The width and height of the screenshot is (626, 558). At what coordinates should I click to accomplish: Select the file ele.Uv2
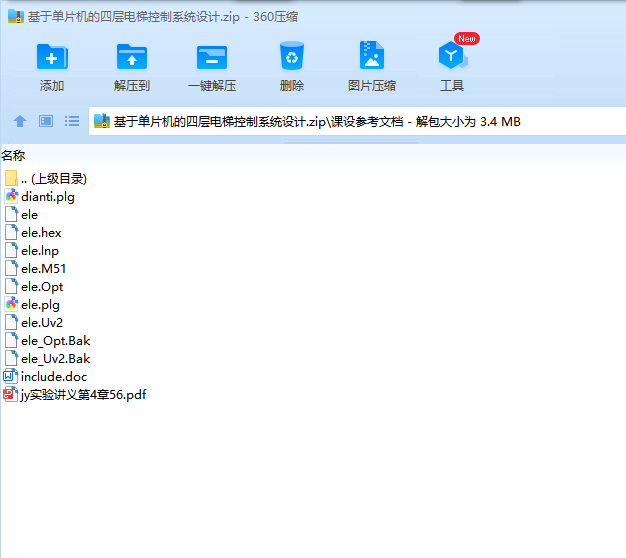tap(42, 323)
